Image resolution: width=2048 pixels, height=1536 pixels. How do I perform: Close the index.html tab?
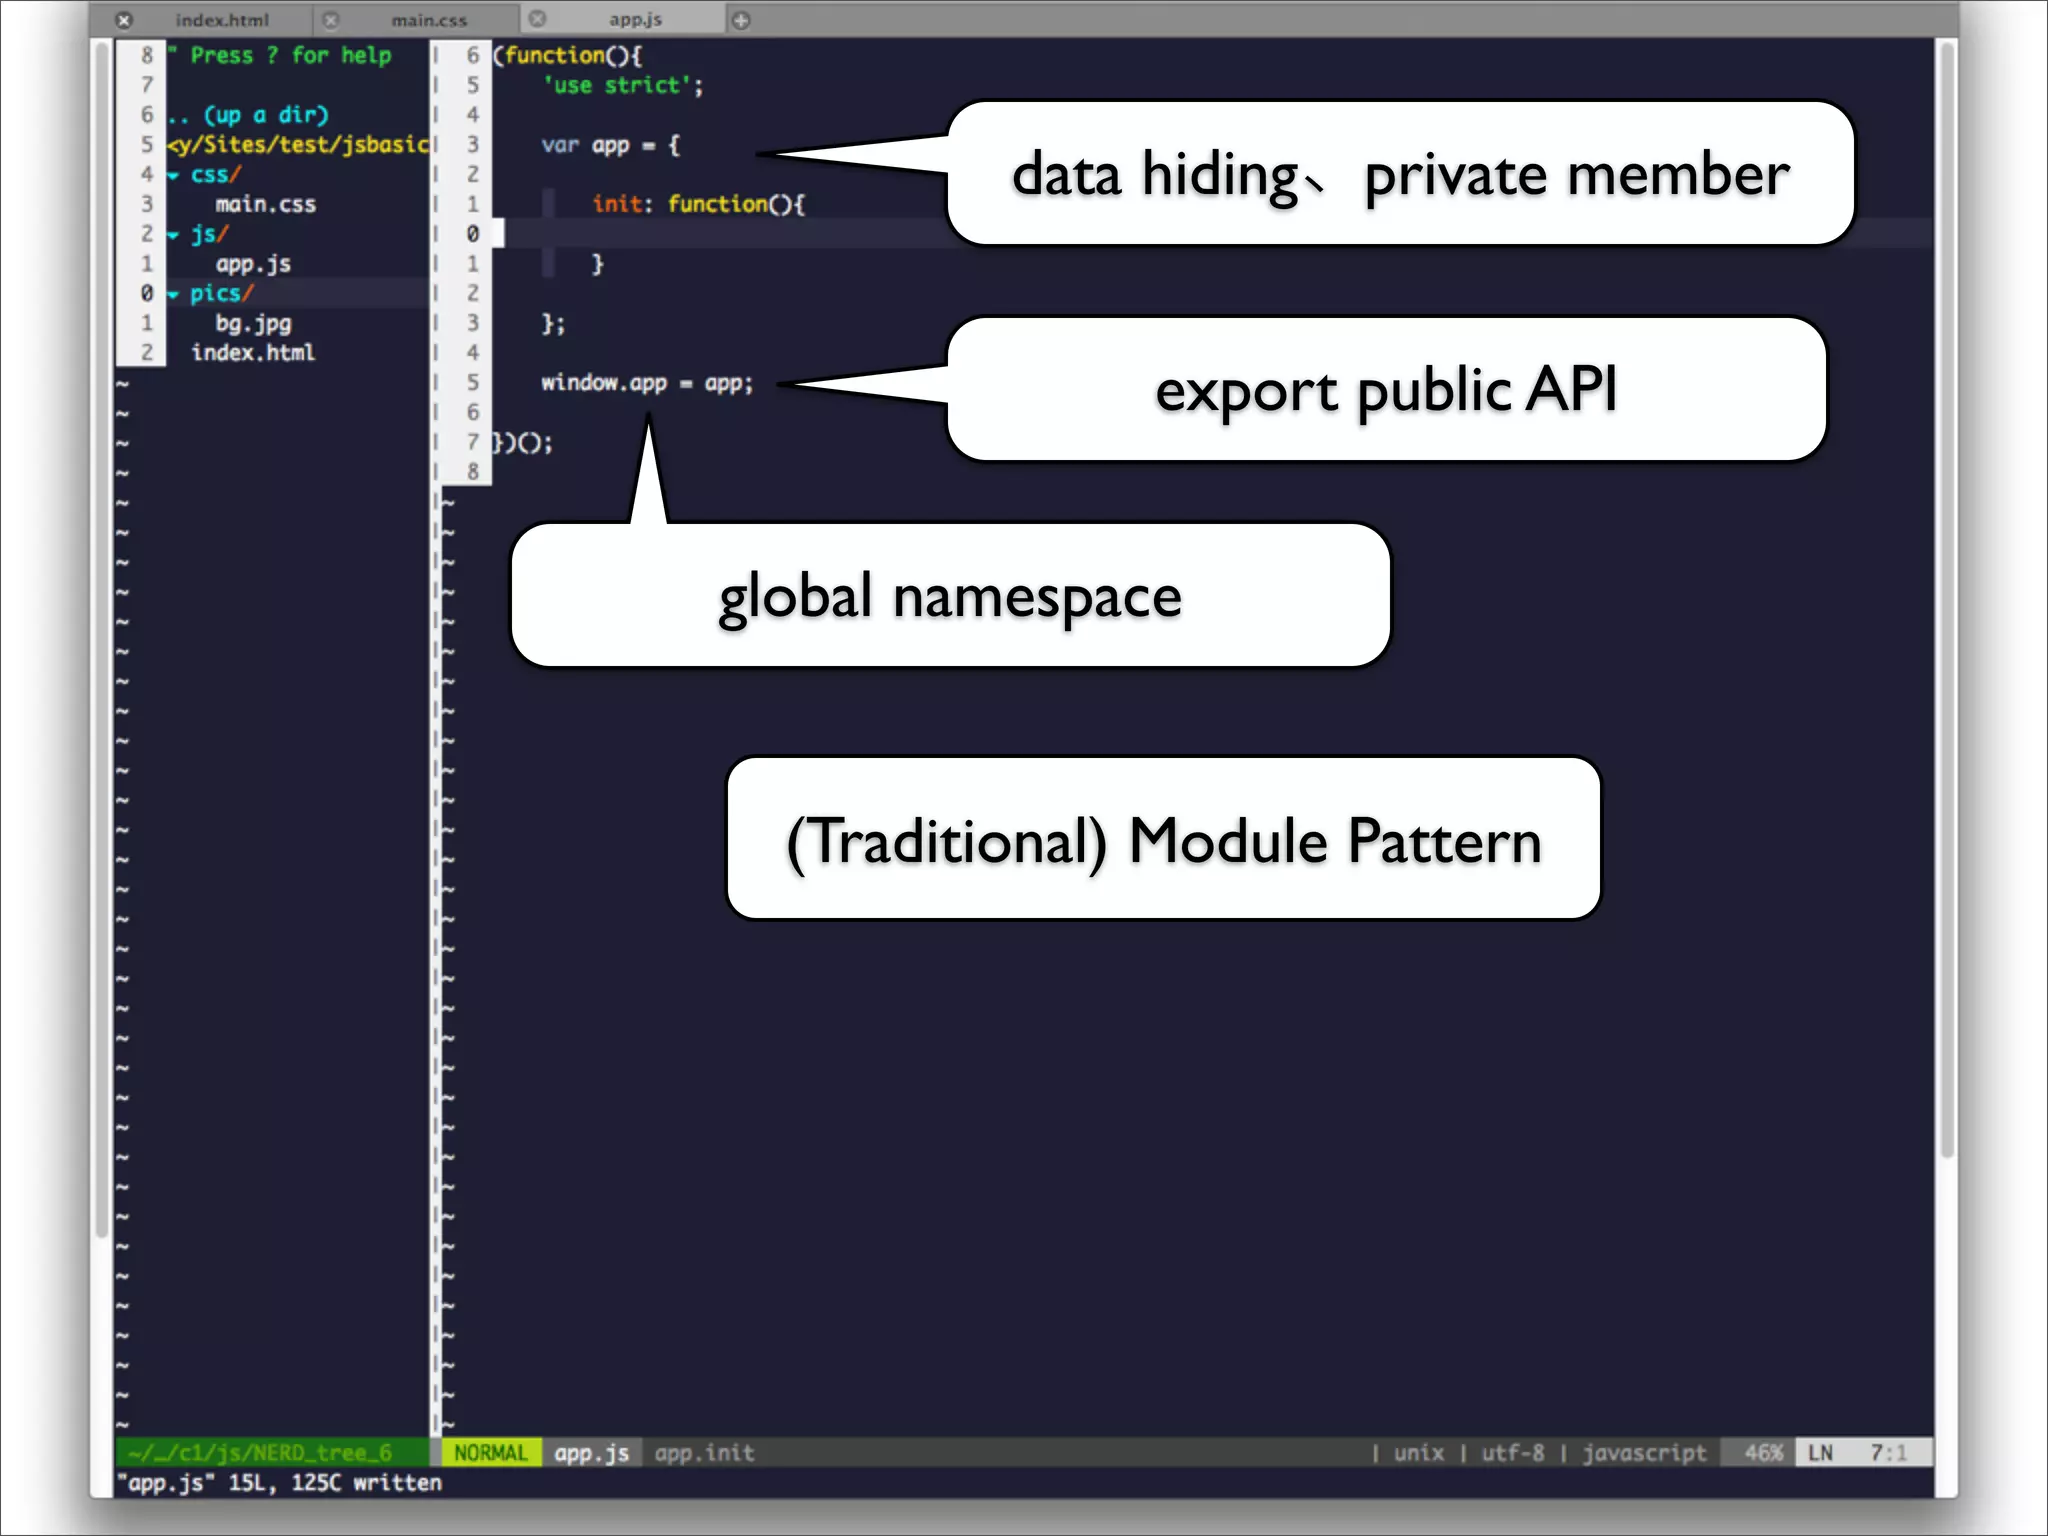123,20
